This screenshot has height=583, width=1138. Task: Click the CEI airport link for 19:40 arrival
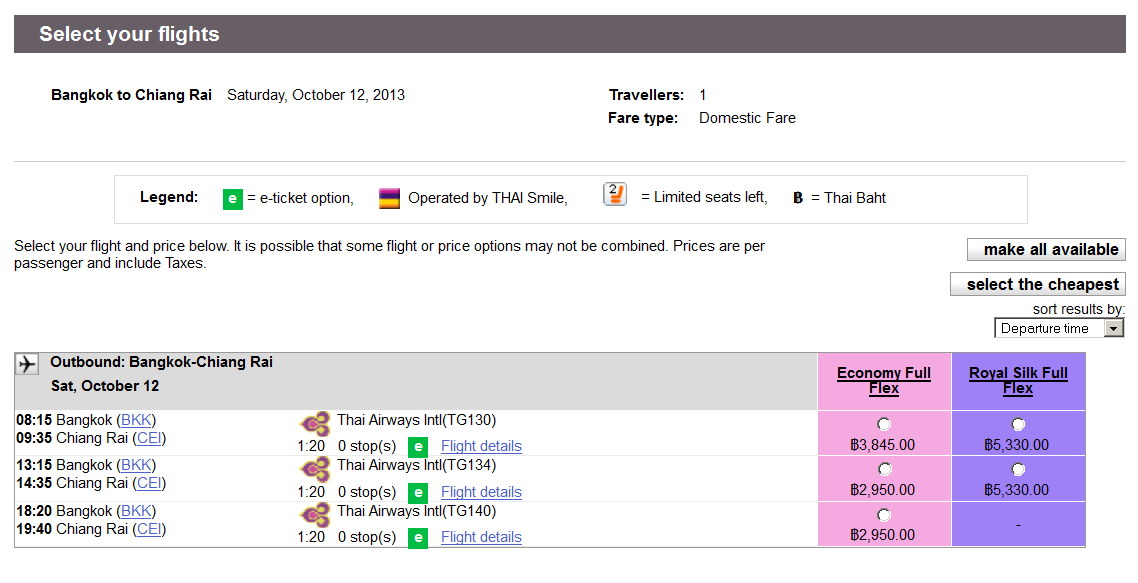click(x=149, y=529)
